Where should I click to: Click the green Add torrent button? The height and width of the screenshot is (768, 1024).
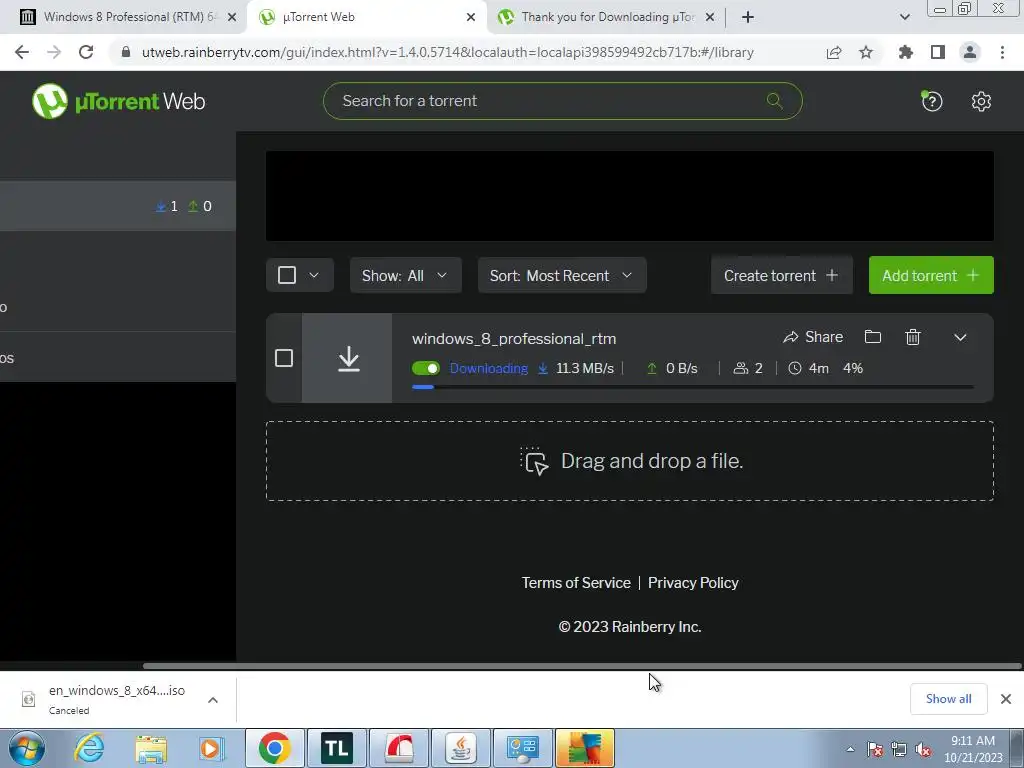[x=931, y=276]
